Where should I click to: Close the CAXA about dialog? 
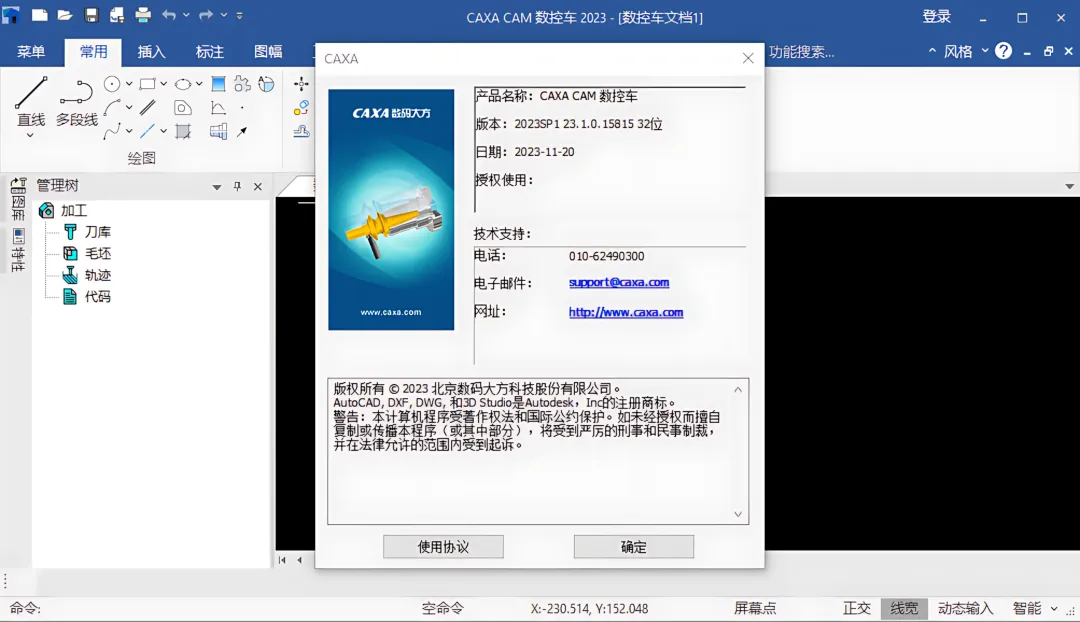(x=748, y=59)
